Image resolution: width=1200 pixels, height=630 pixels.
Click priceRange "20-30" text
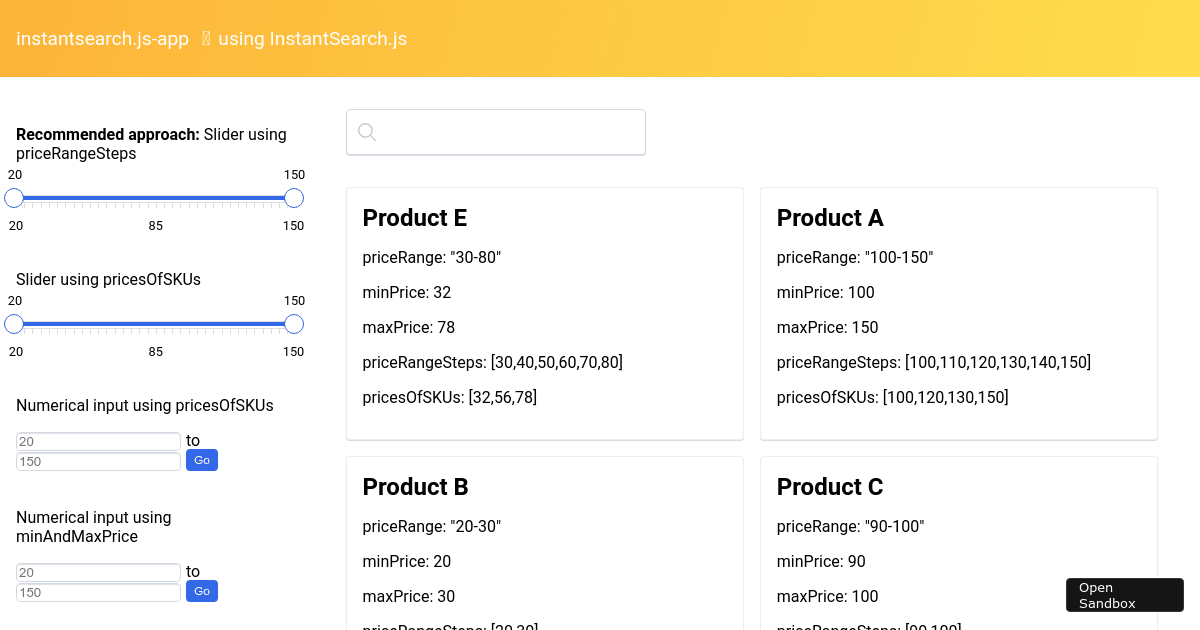tap(432, 526)
